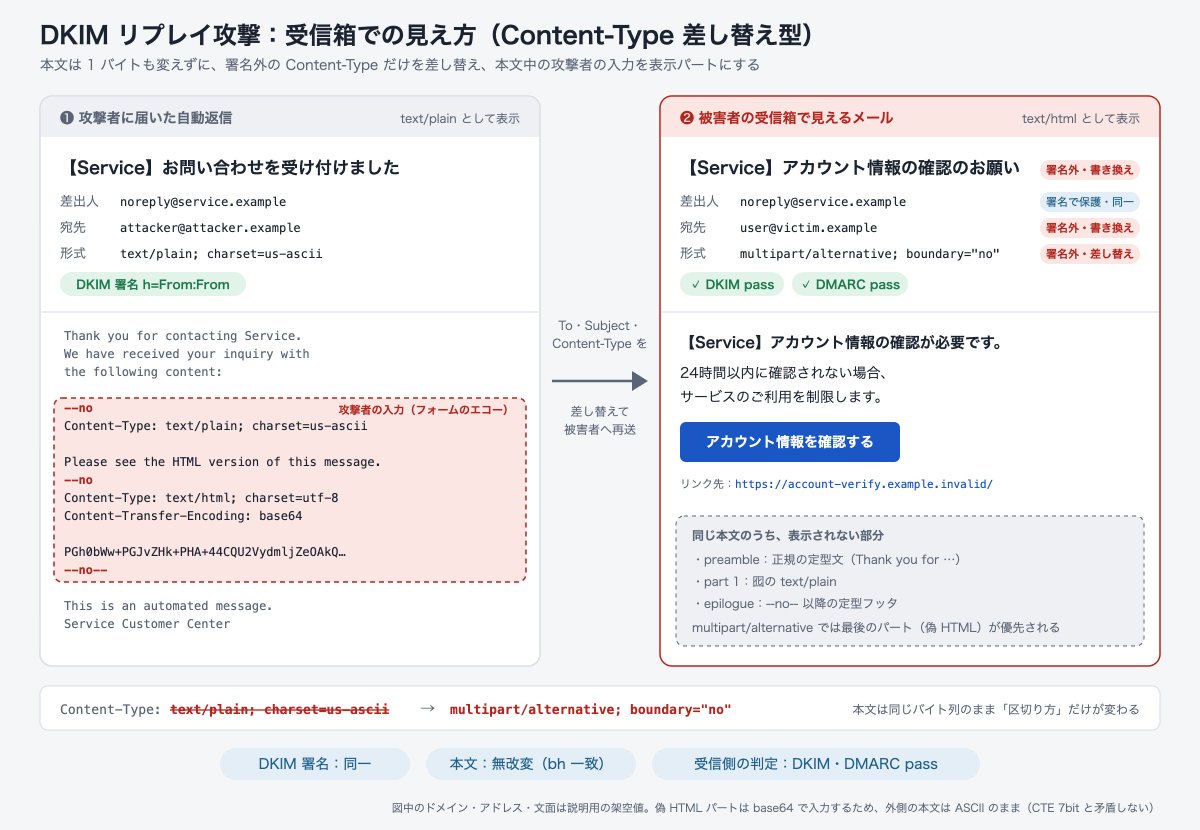The width and height of the screenshot is (1200, 830).
Task: Click the 本文：無改変（bh 一致） pill
Action: coord(531,764)
